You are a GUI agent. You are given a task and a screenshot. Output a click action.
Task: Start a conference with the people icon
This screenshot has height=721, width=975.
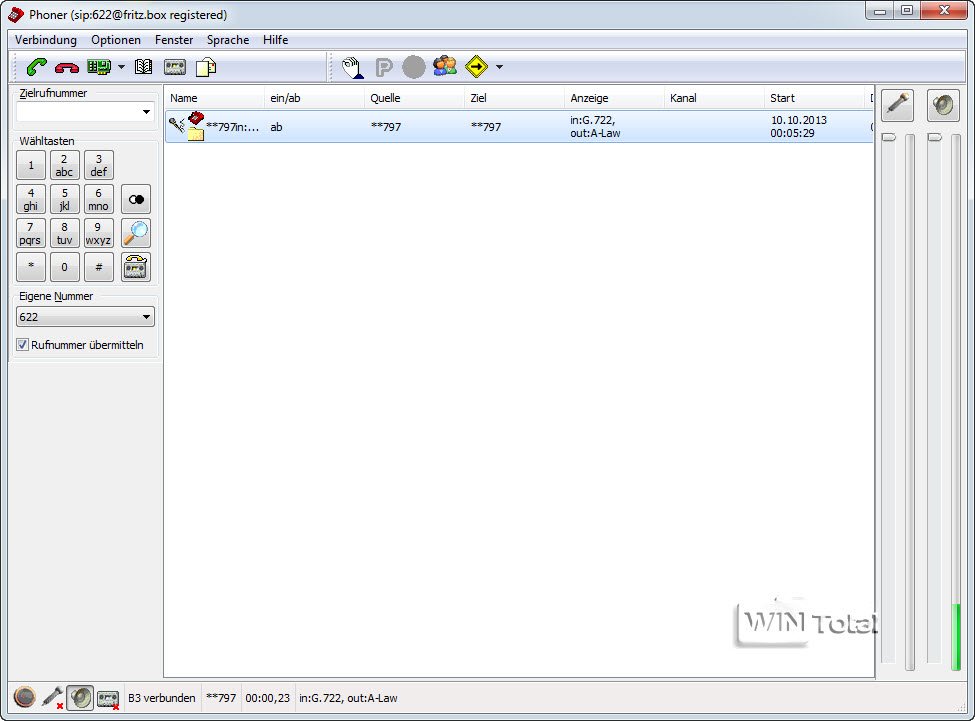pos(445,67)
